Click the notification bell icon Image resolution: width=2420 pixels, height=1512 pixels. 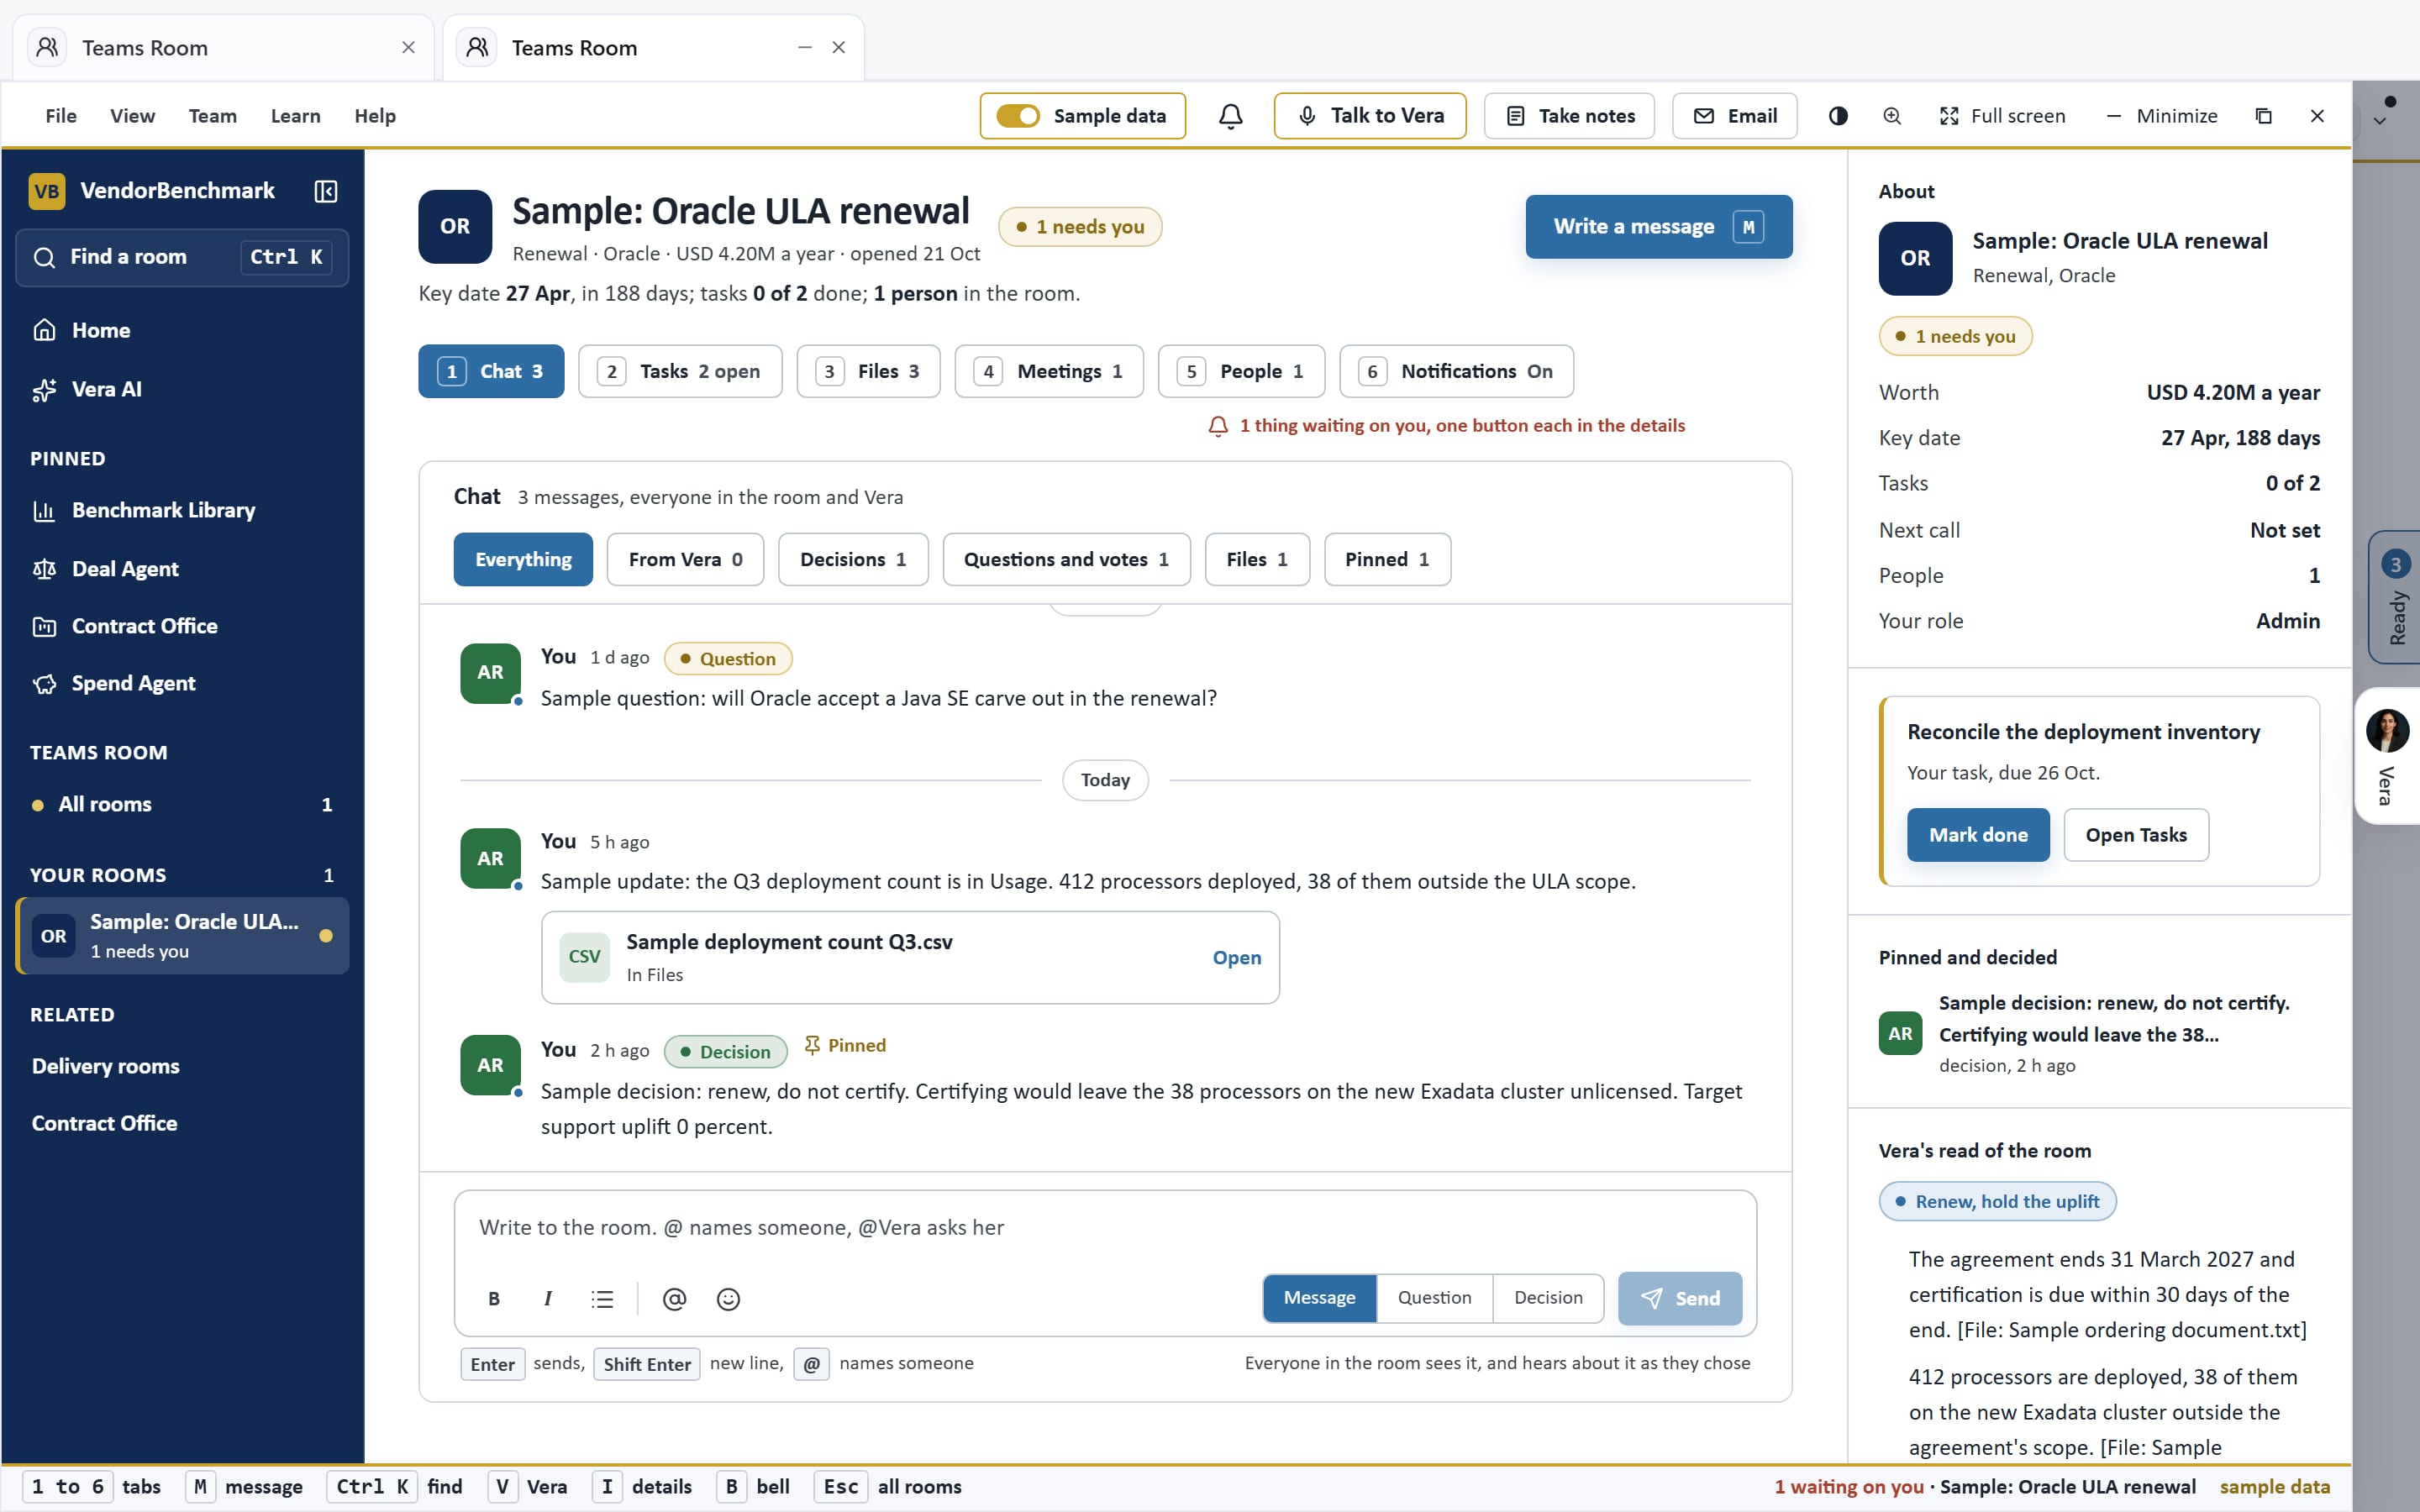tap(1230, 116)
